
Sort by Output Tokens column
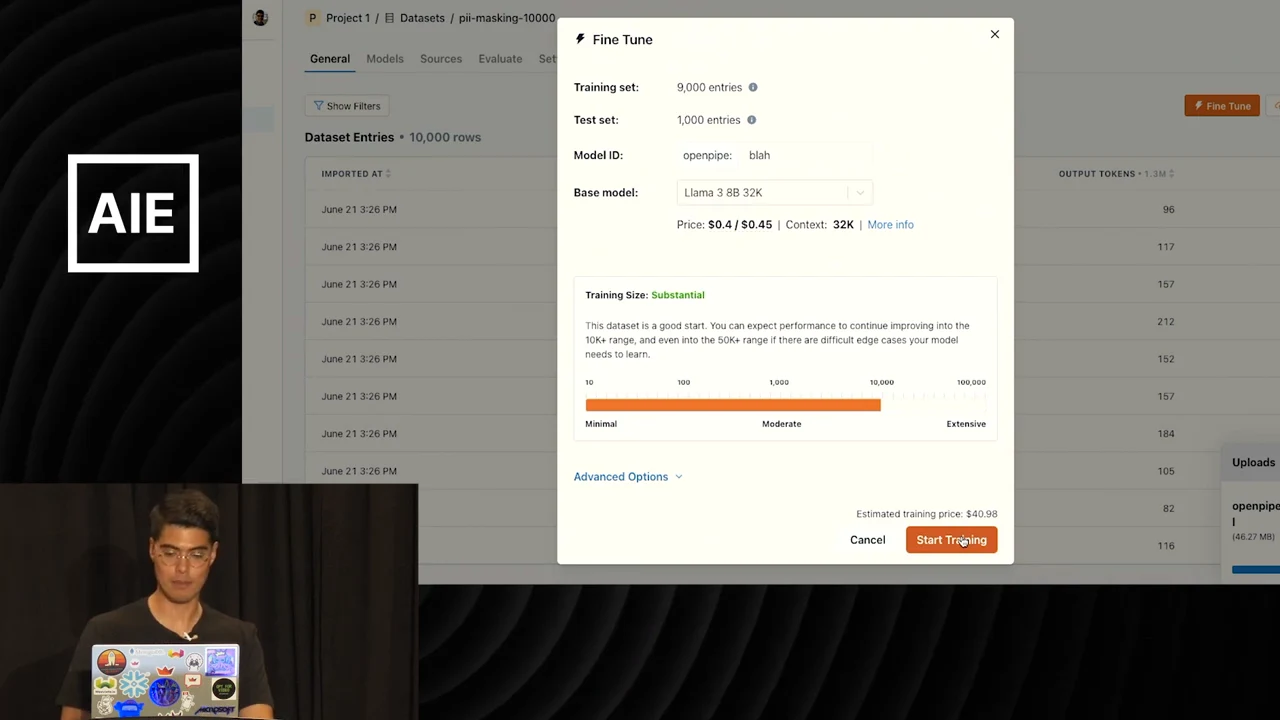[x=1116, y=174]
